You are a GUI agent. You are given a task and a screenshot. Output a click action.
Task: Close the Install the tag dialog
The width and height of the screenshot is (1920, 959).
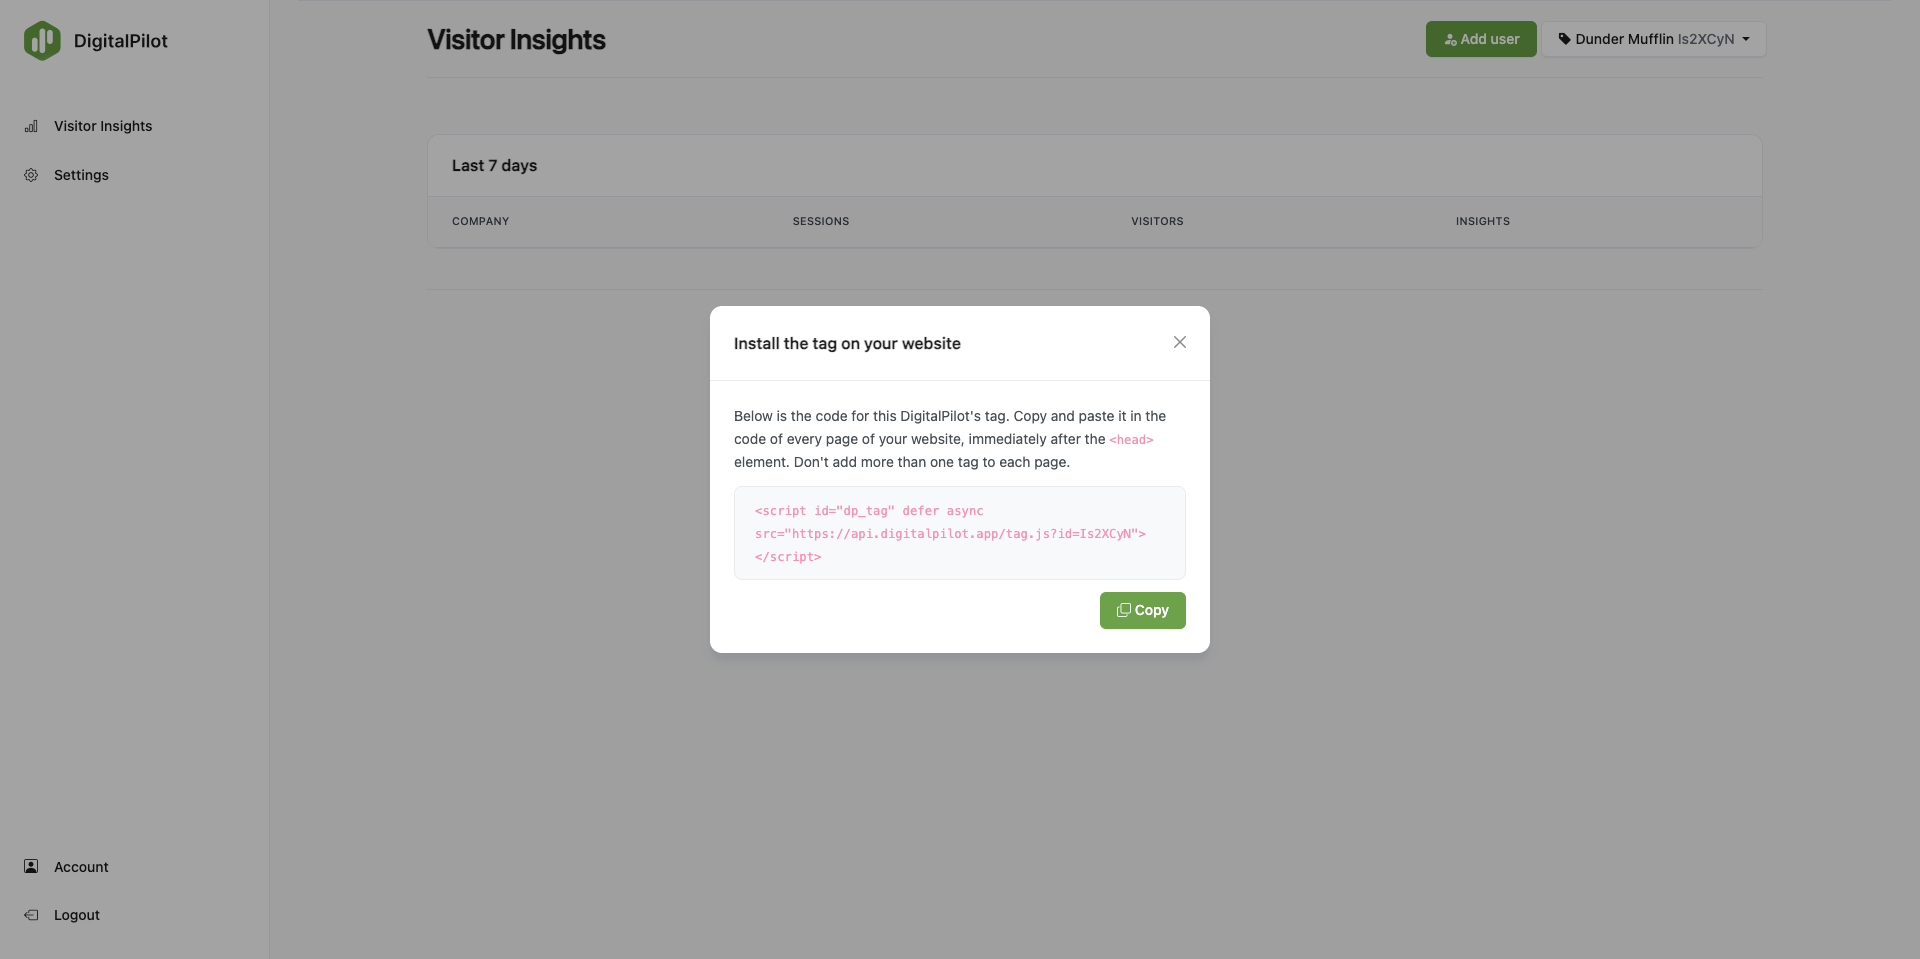tap(1180, 342)
